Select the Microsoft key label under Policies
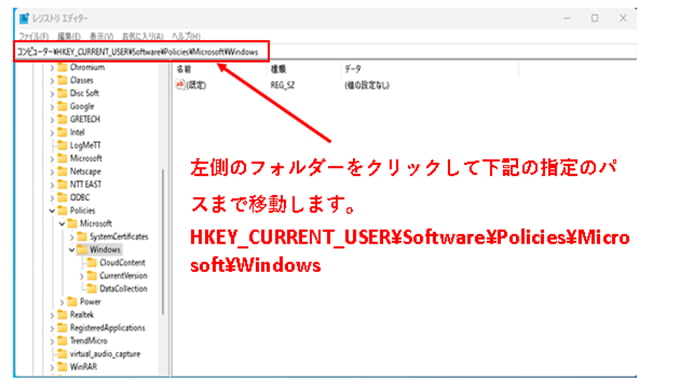Image resolution: width=680 pixels, height=390 pixels. (96, 223)
